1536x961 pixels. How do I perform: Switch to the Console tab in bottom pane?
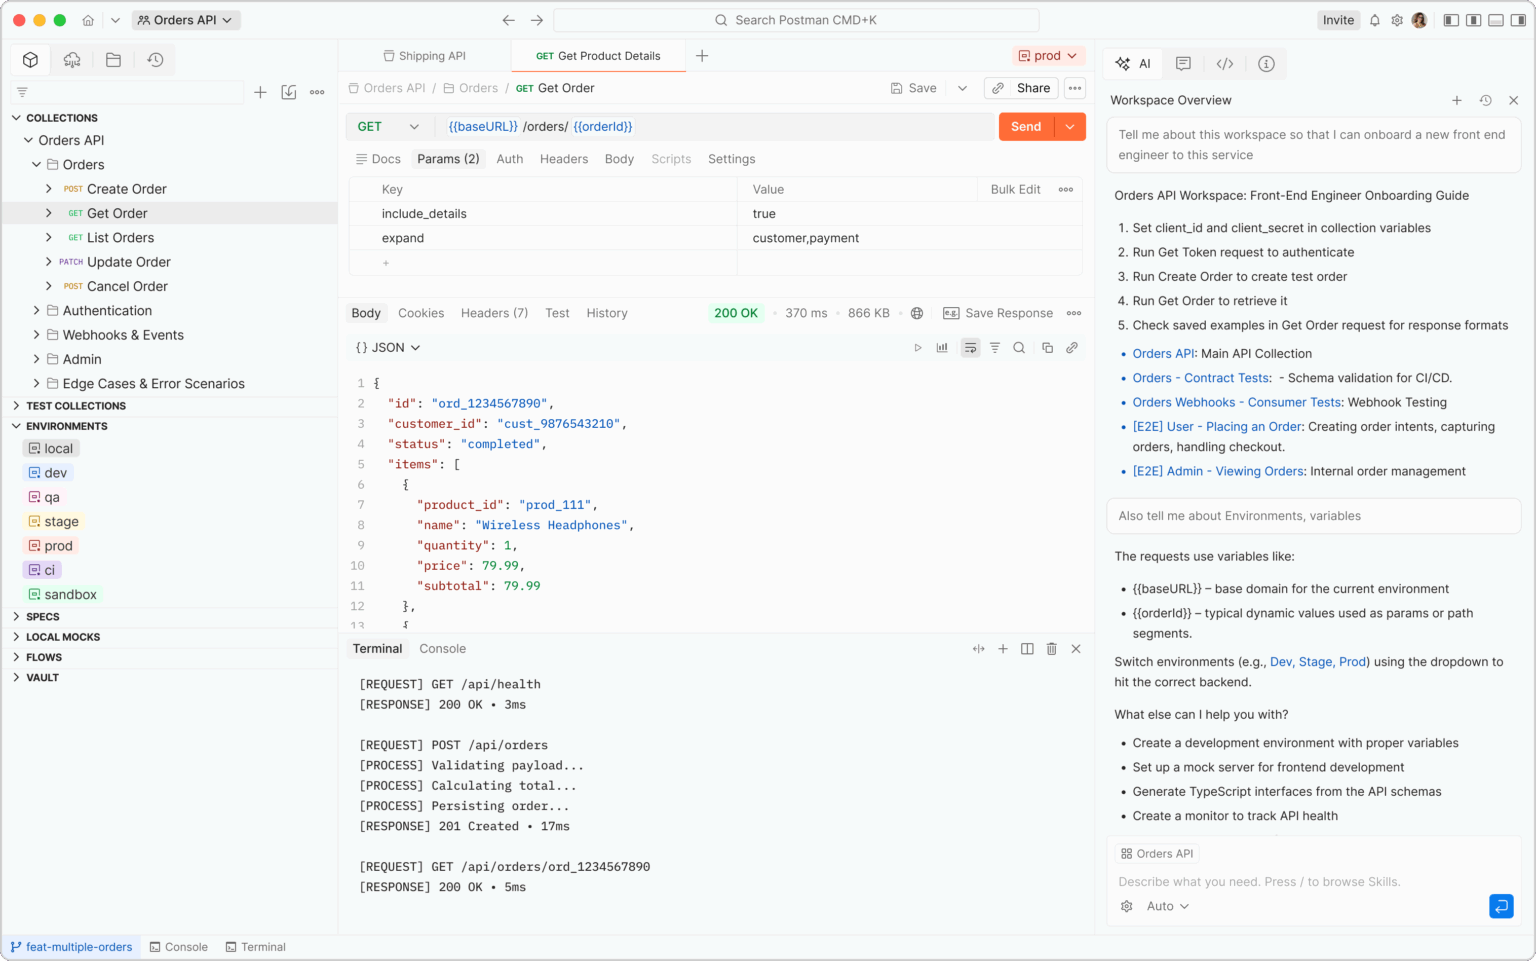443,649
